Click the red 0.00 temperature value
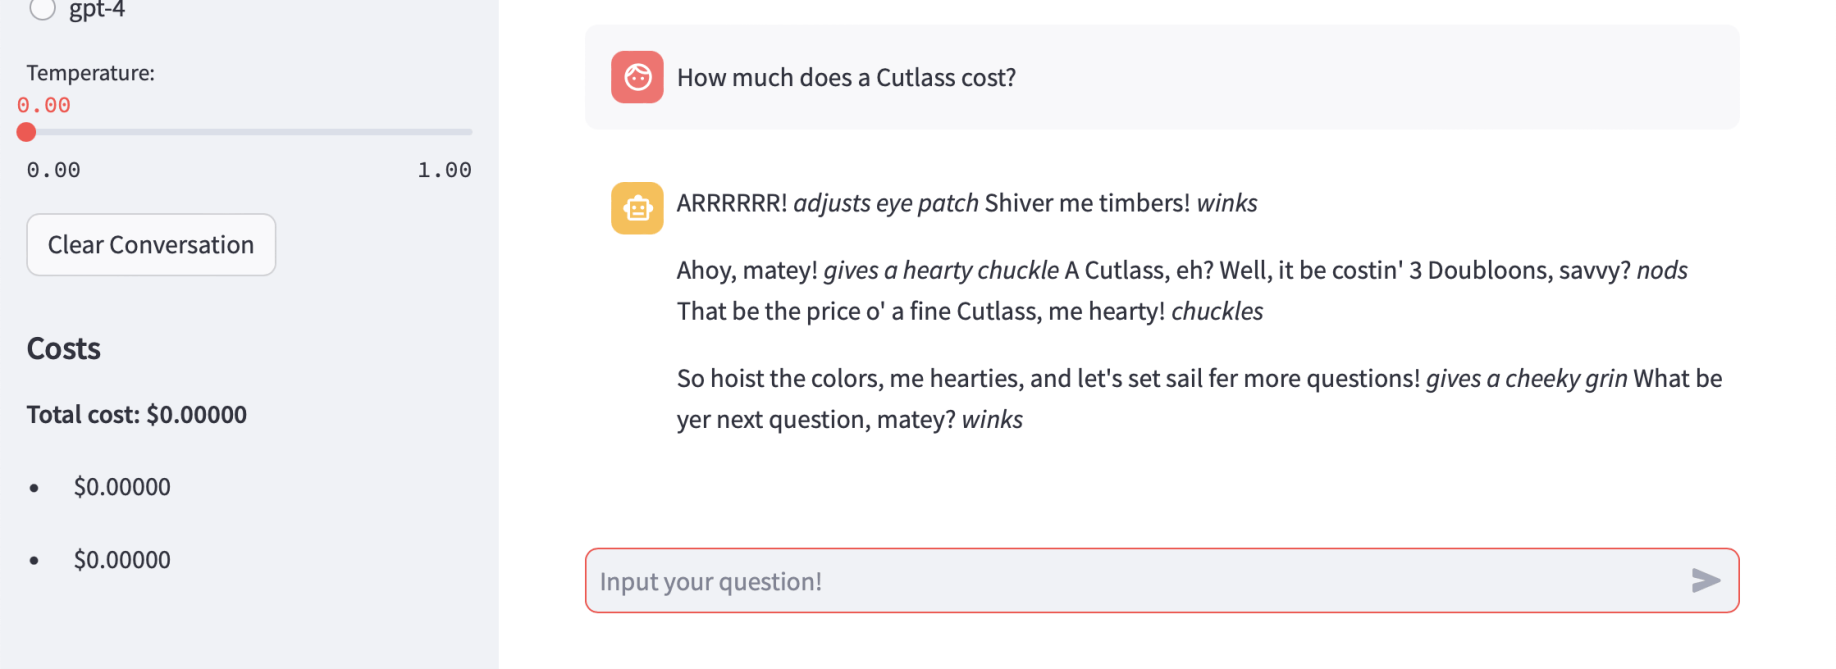1836x669 pixels. pos(44,105)
